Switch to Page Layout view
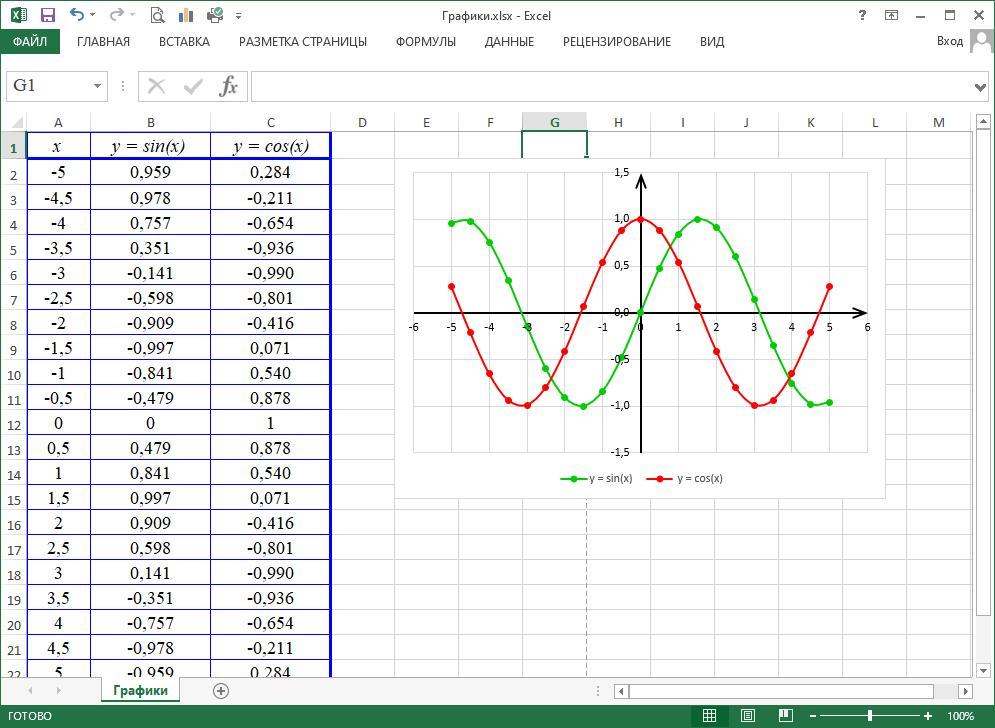The image size is (995, 728). tap(747, 716)
